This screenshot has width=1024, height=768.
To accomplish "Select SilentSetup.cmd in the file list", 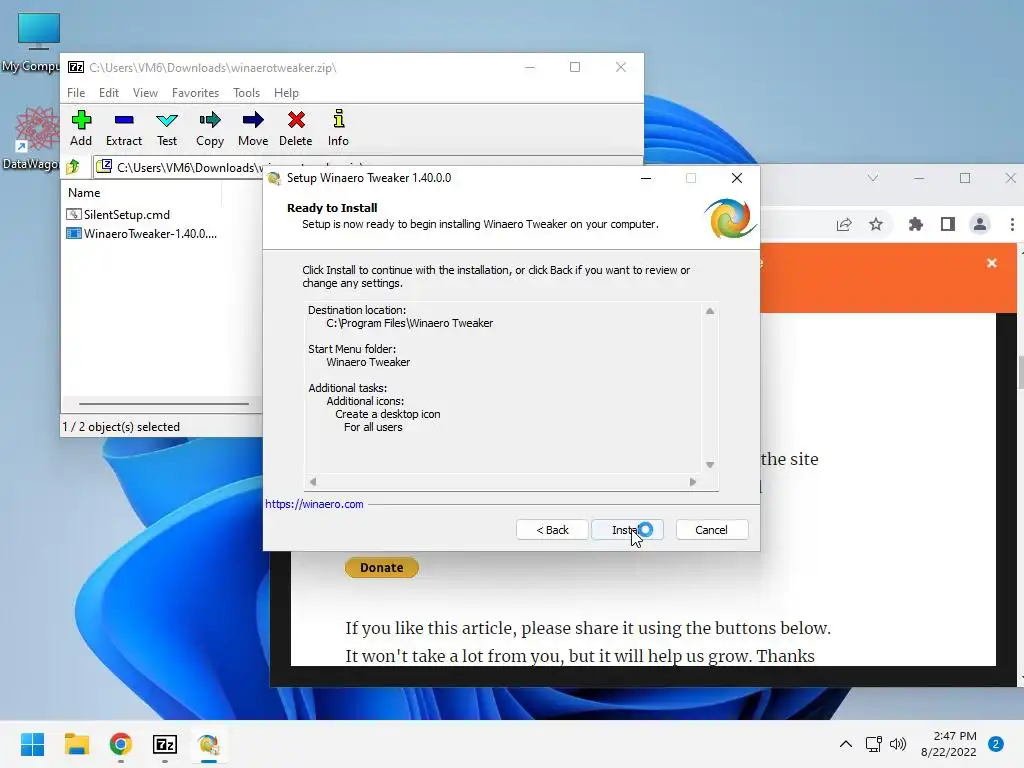I will (118, 214).
